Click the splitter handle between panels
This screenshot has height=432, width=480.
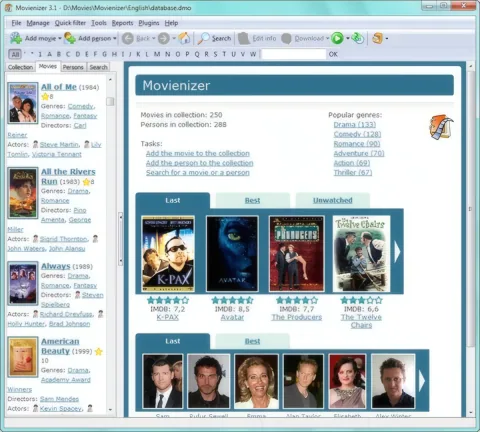120,239
